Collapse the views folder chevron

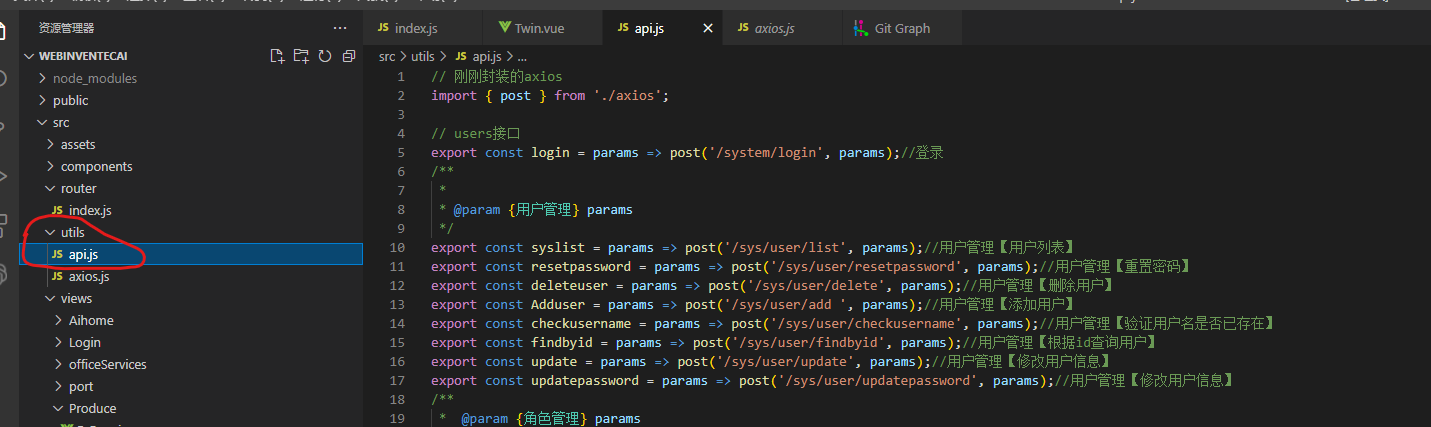coord(50,298)
